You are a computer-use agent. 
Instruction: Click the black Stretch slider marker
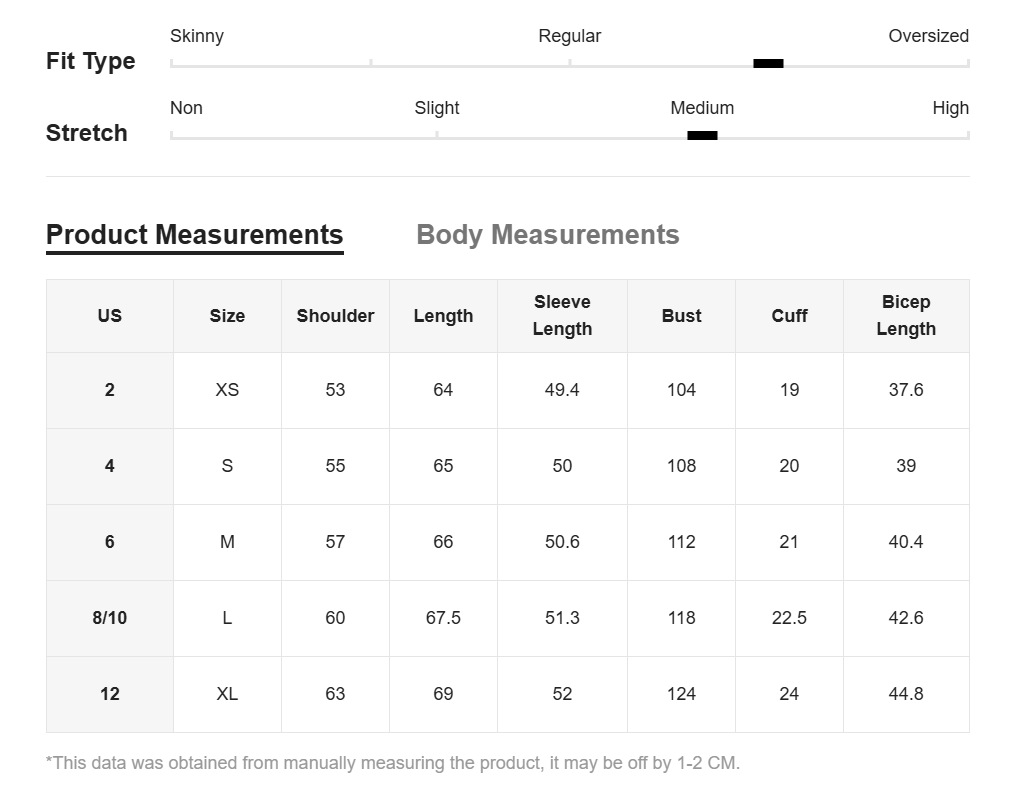click(x=702, y=135)
